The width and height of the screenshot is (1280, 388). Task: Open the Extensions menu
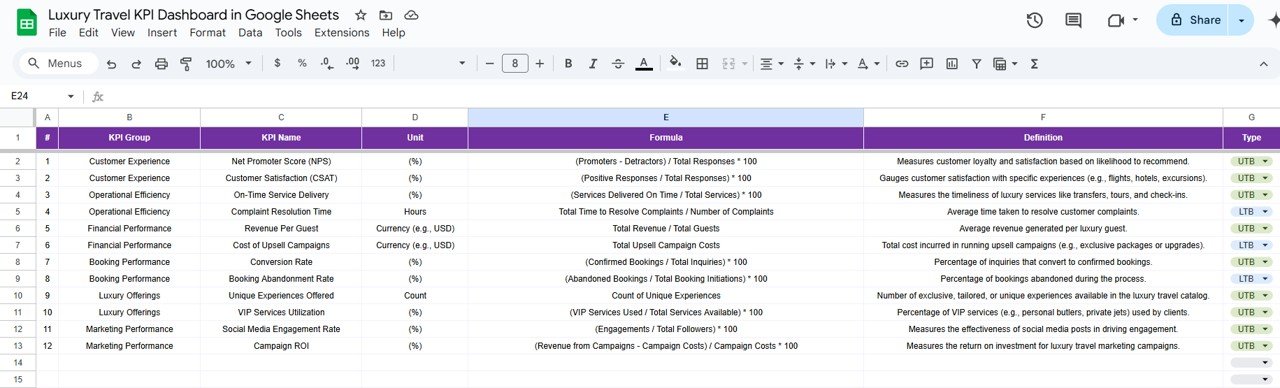[x=342, y=33]
